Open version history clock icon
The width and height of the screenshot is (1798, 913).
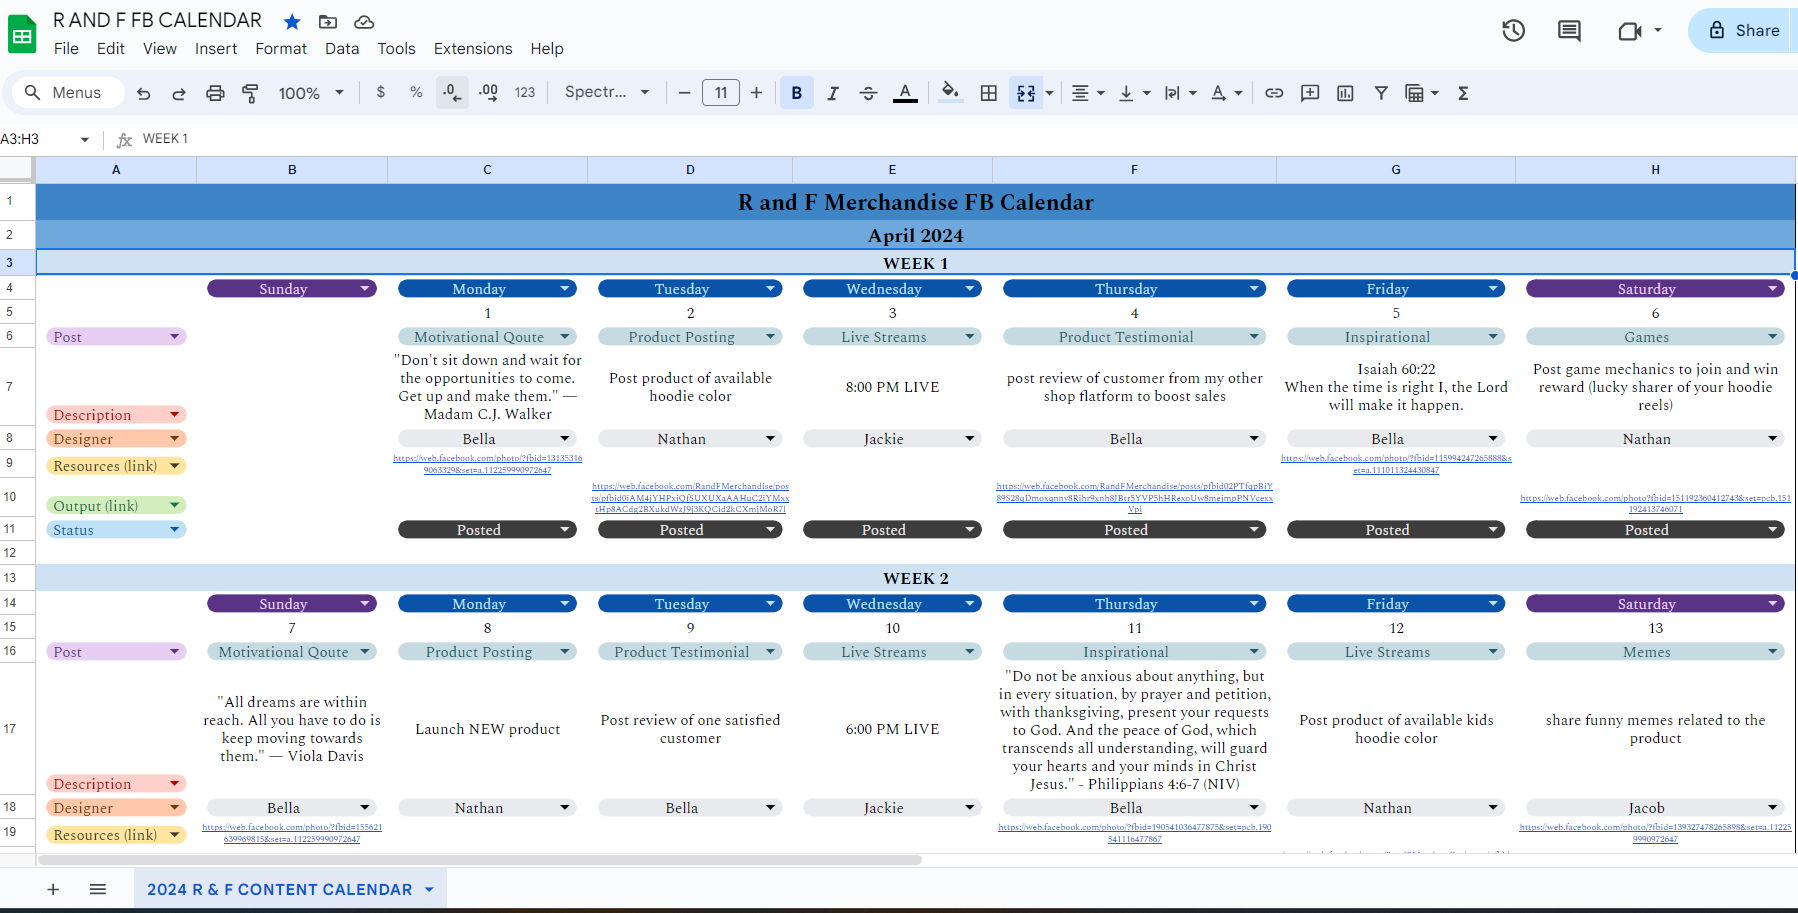click(1514, 31)
